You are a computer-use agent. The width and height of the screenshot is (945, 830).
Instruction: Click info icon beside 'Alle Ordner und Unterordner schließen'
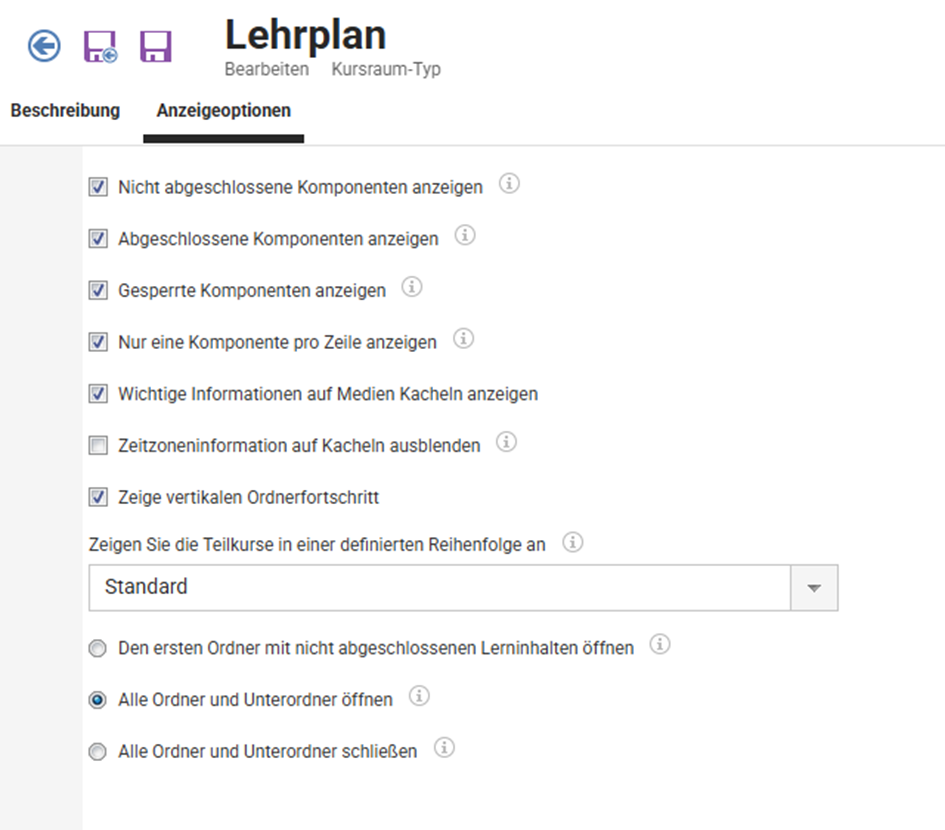pos(444,747)
